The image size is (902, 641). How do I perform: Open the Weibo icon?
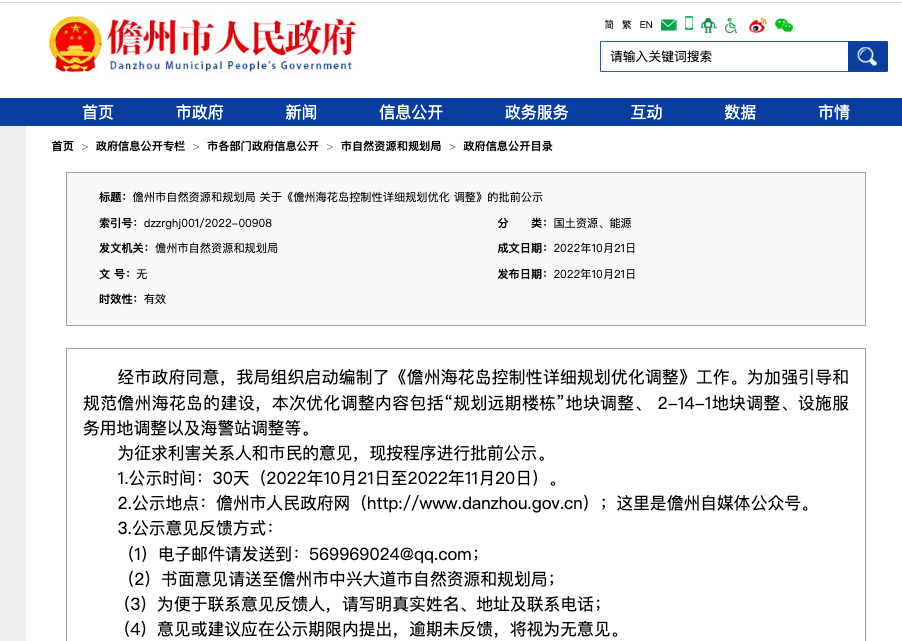coord(758,25)
